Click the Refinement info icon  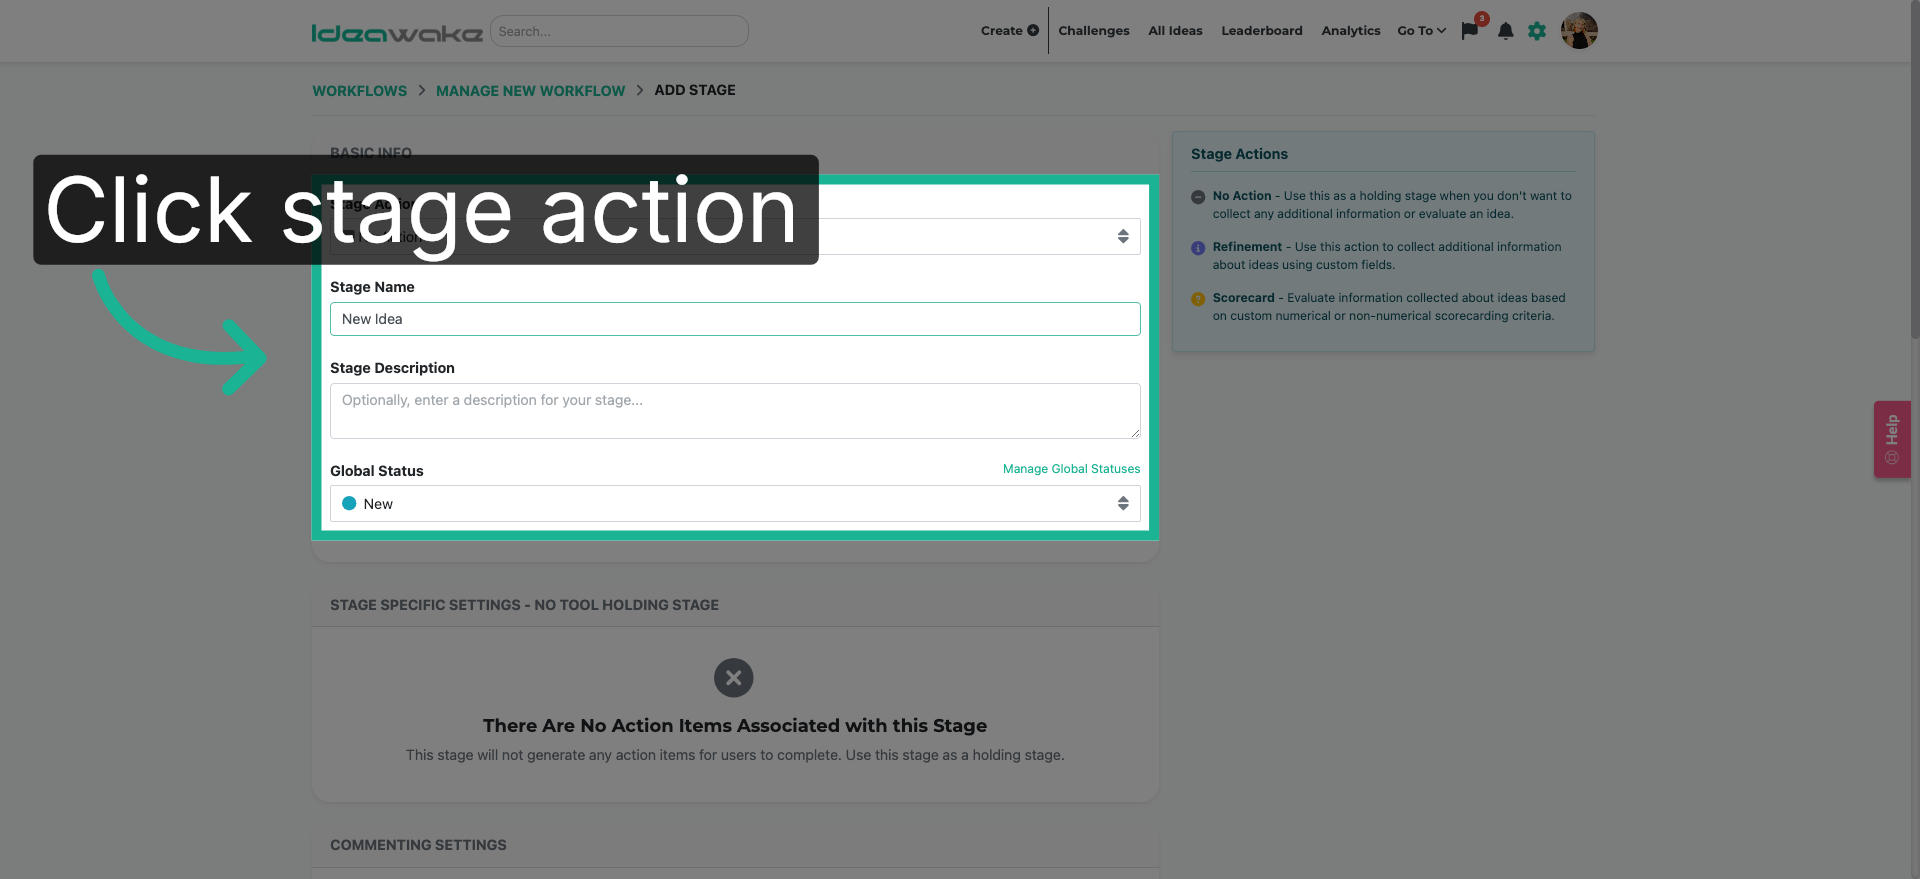point(1198,248)
